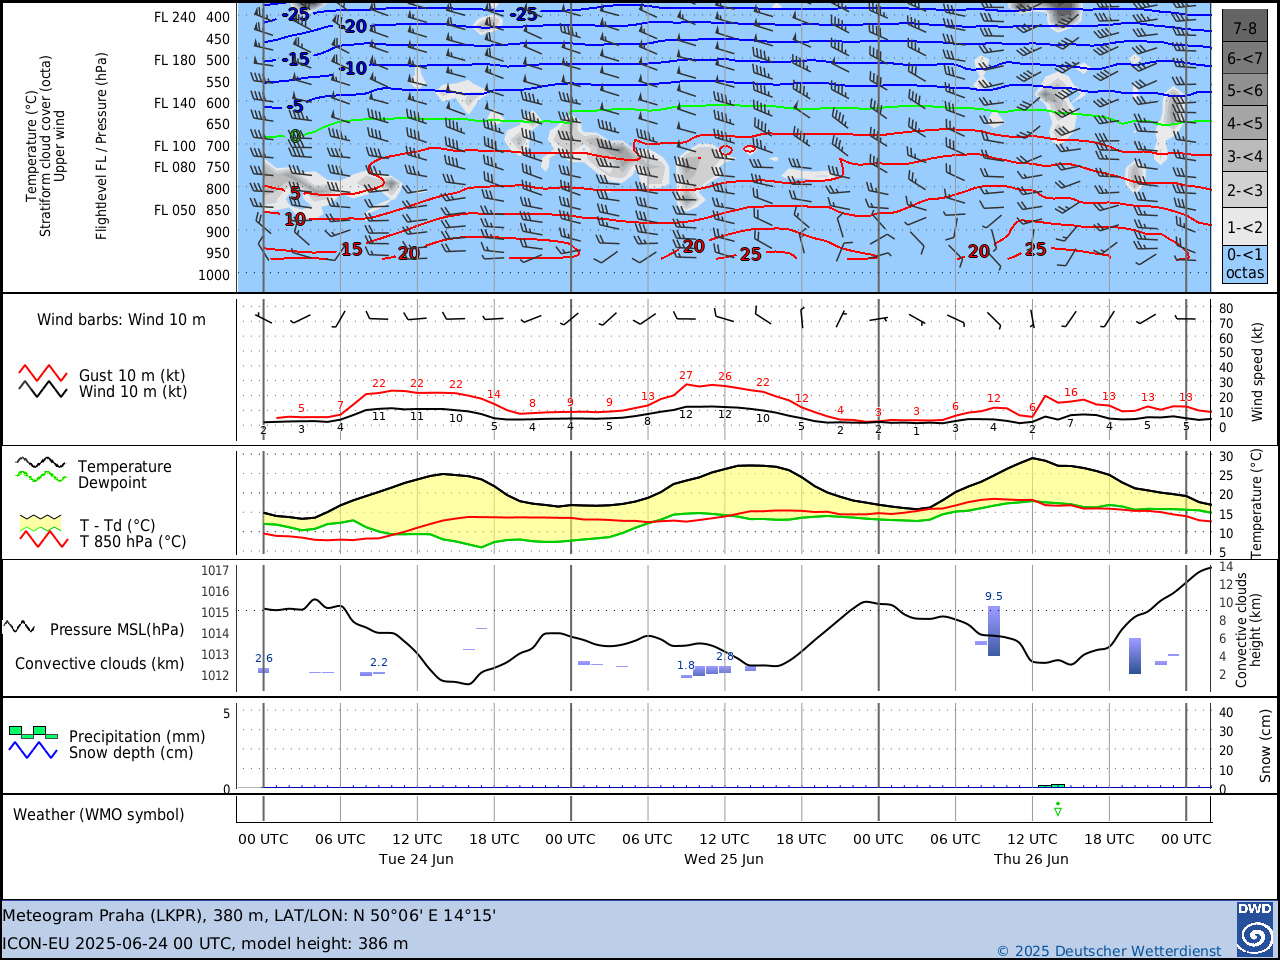Open the Deutscher Wetterdienst copyright link
The height and width of the screenshot is (960, 1280).
click(1109, 951)
